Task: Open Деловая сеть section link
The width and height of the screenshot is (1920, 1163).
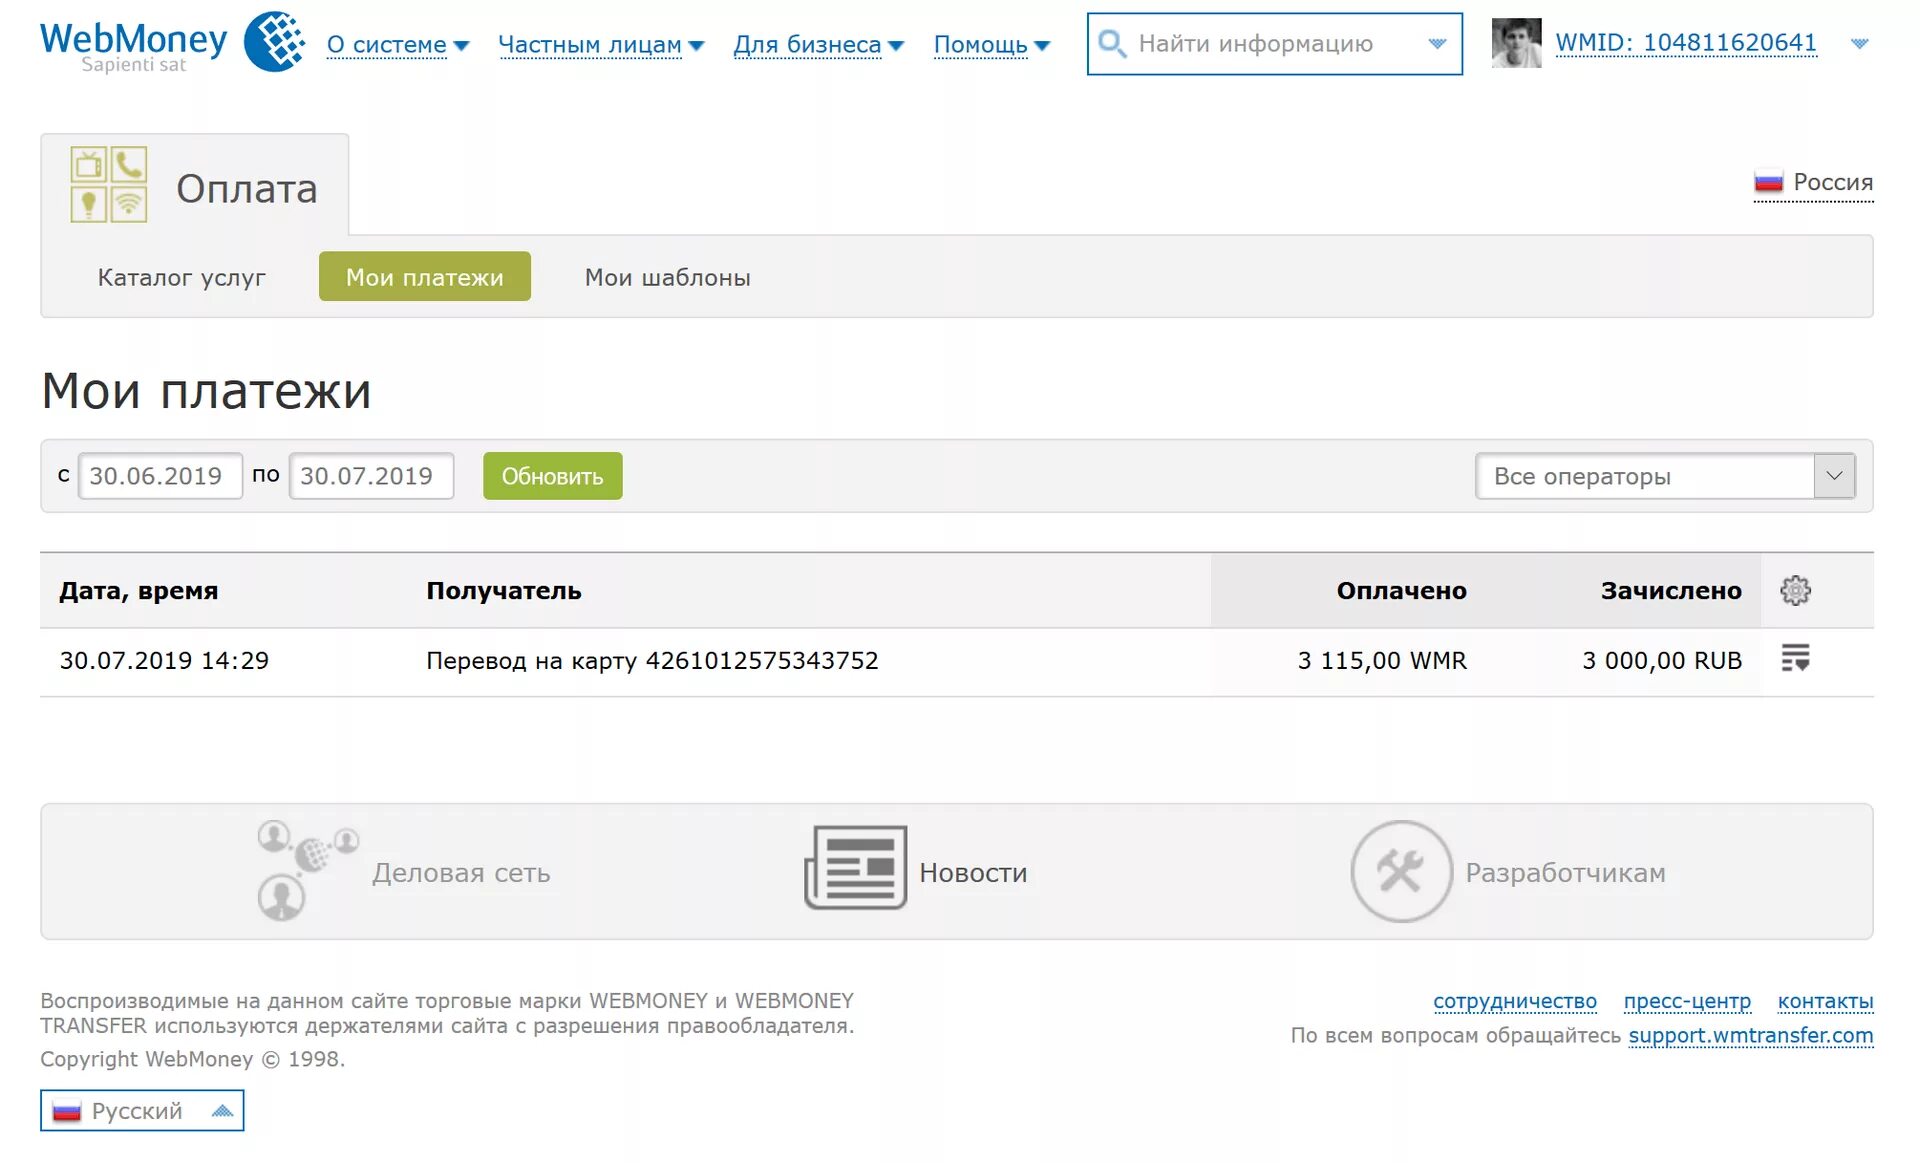Action: point(461,873)
